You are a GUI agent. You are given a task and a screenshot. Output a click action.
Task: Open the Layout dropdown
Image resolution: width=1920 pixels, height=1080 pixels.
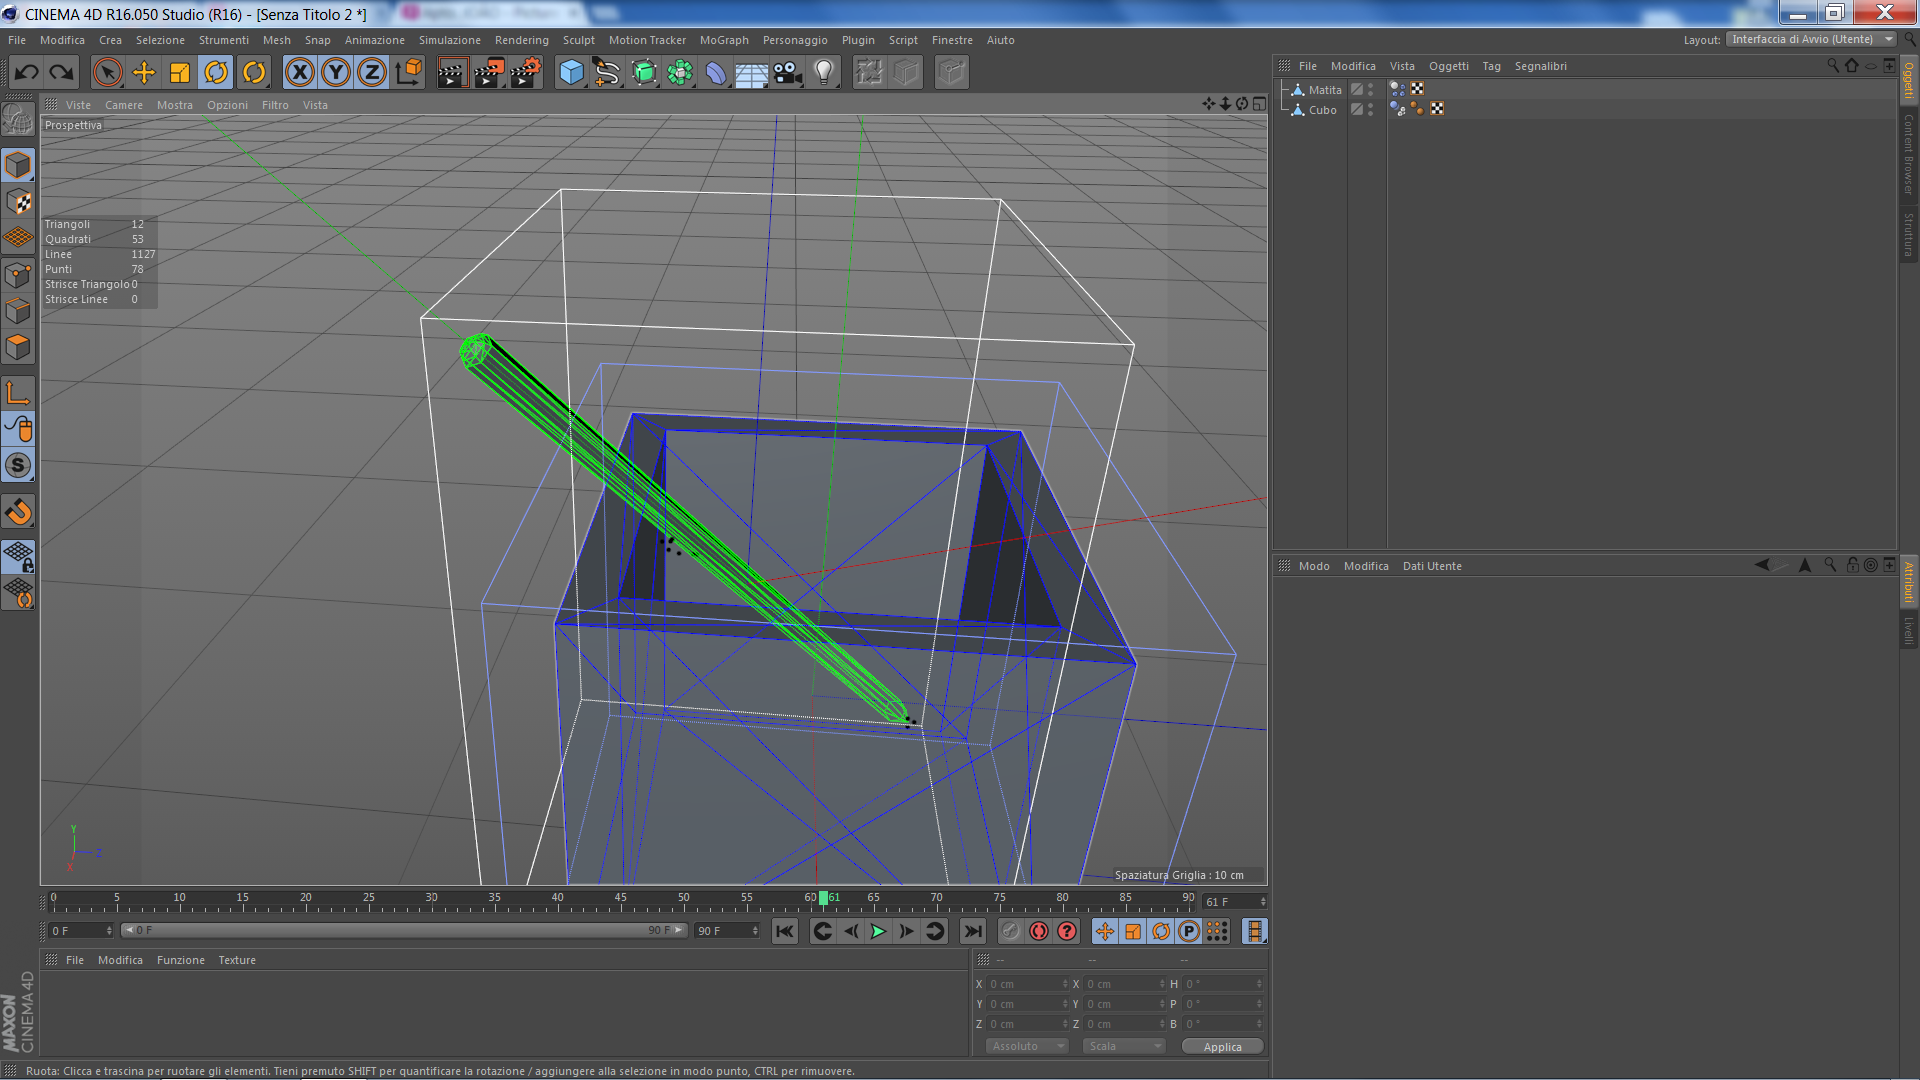coord(1811,40)
